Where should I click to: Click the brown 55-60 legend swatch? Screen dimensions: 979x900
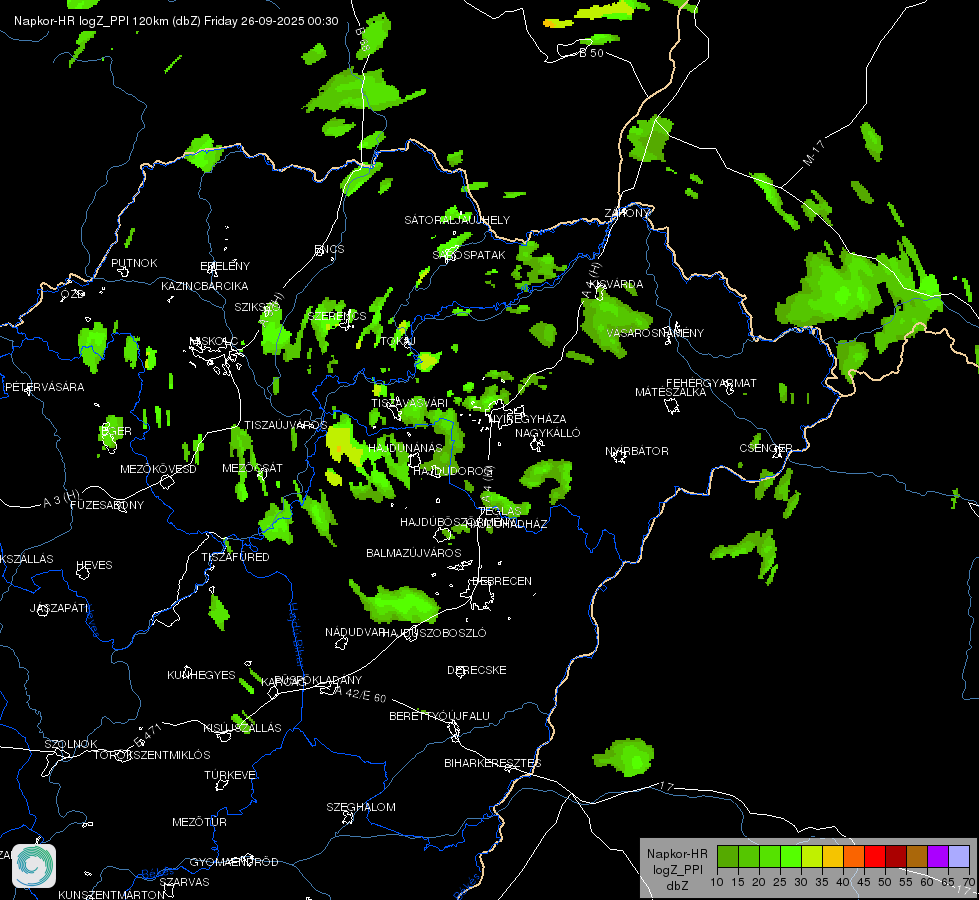(917, 857)
